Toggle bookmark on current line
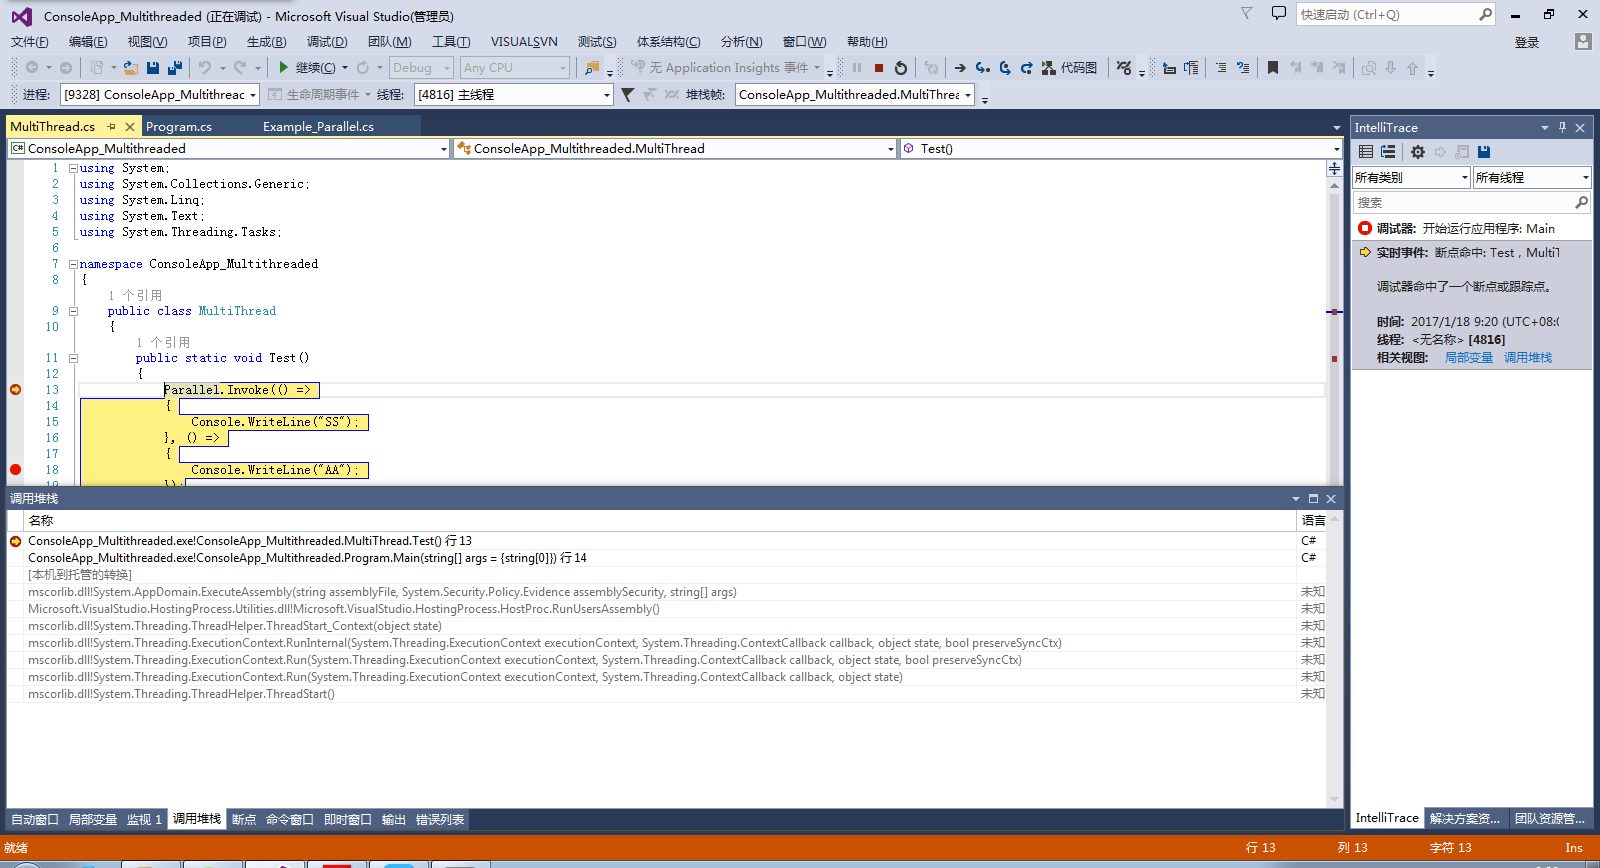 (1273, 68)
